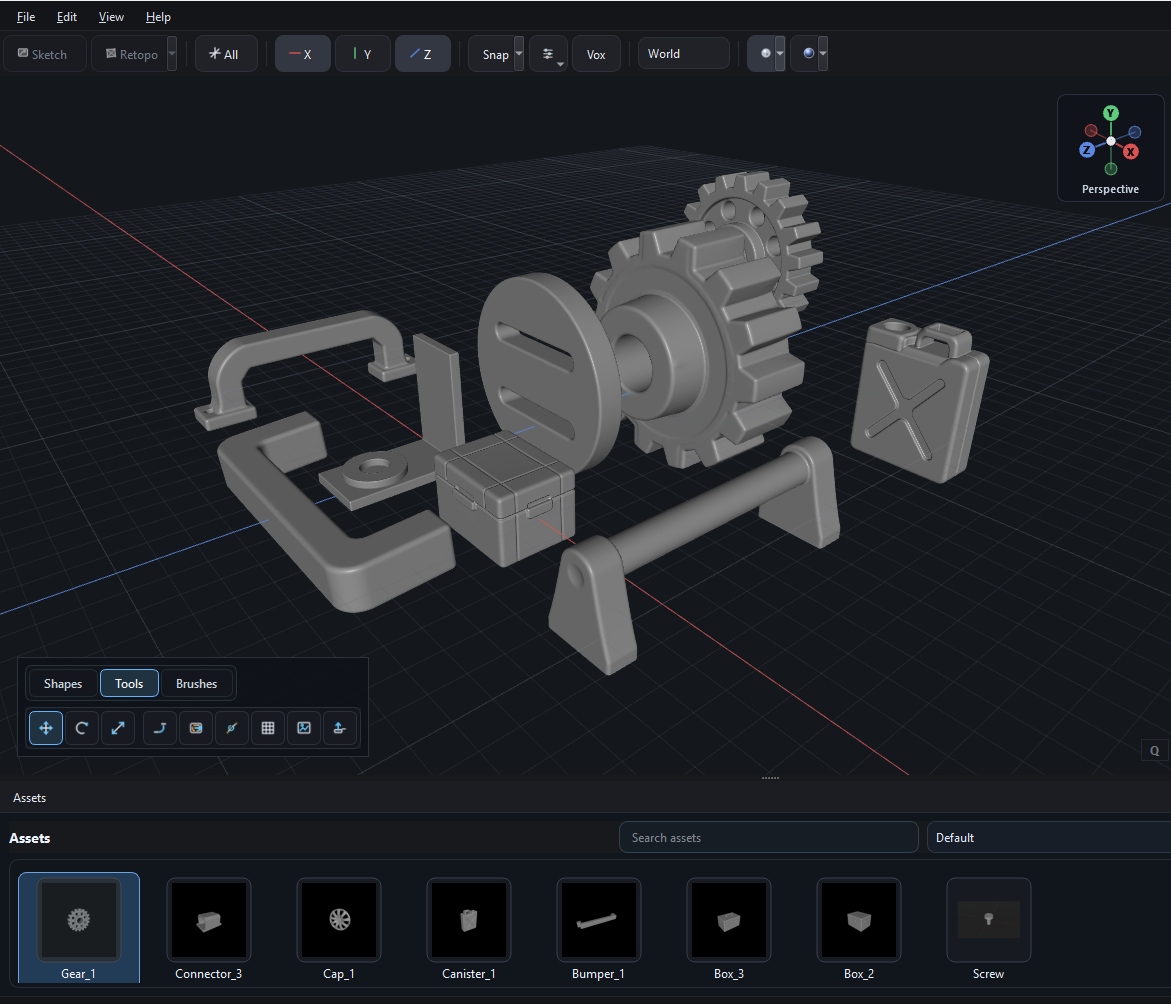Click the snap settings sliders icon
The height and width of the screenshot is (1004, 1171).
(548, 54)
